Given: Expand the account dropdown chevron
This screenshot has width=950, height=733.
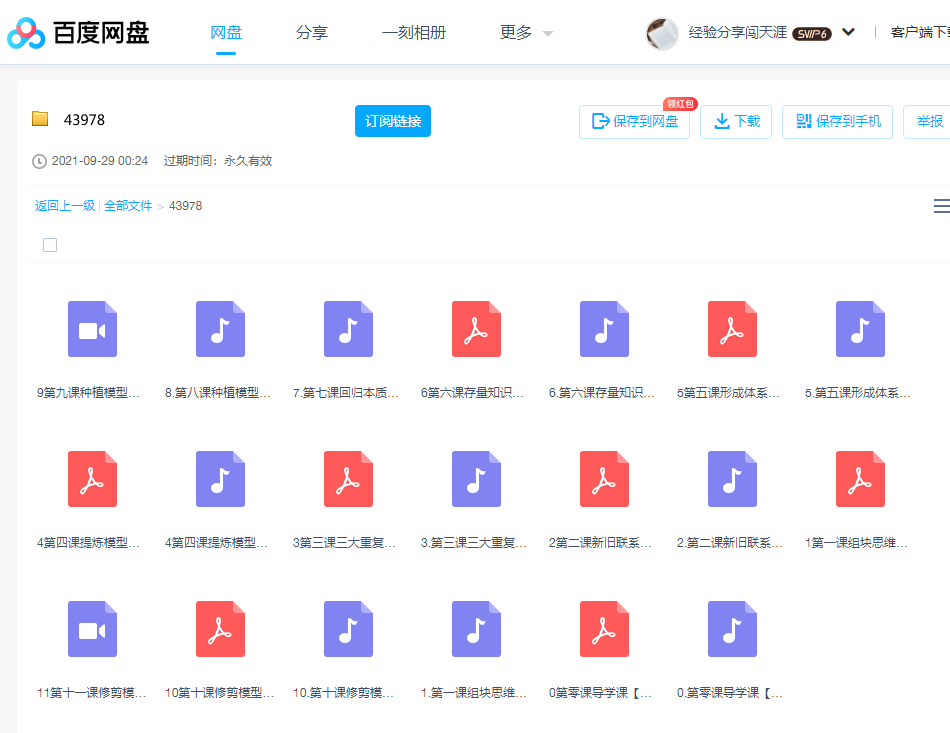Looking at the screenshot, I should coord(848,32).
